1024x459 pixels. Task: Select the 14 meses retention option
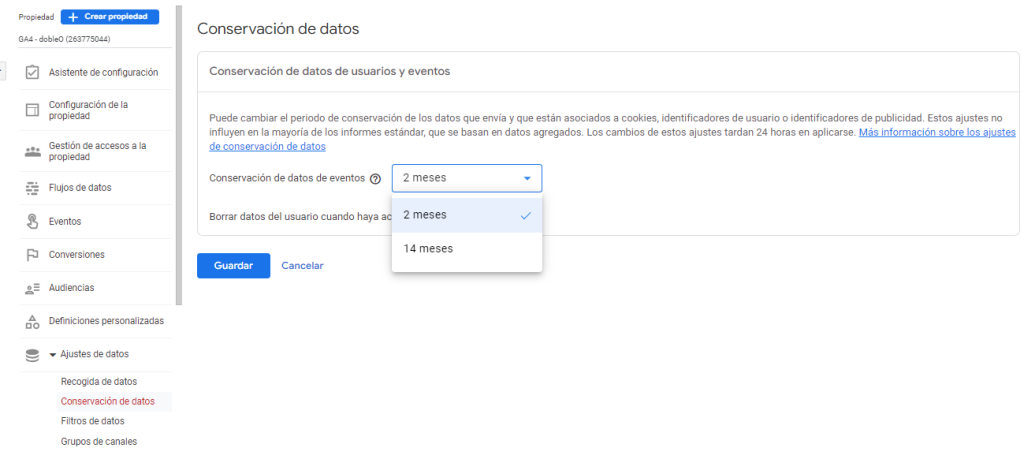pyautogui.click(x=428, y=249)
